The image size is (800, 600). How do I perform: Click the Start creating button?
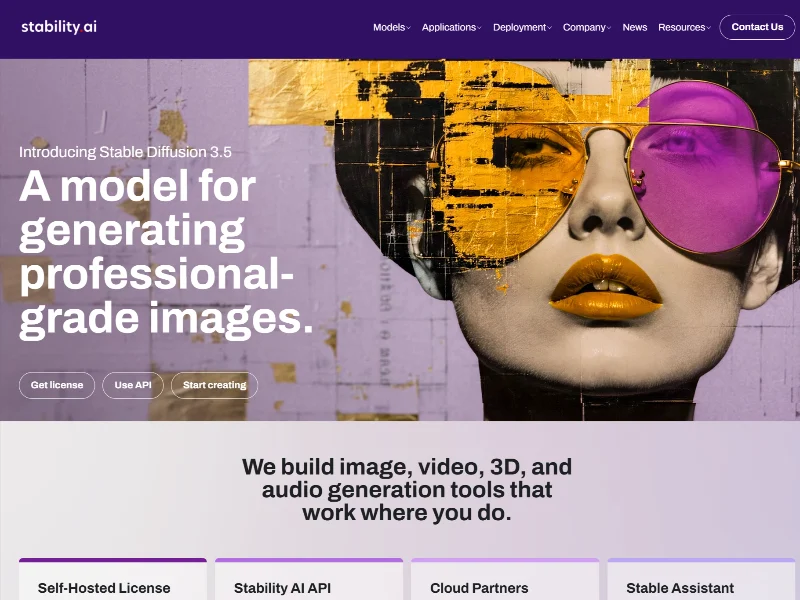[x=214, y=385]
